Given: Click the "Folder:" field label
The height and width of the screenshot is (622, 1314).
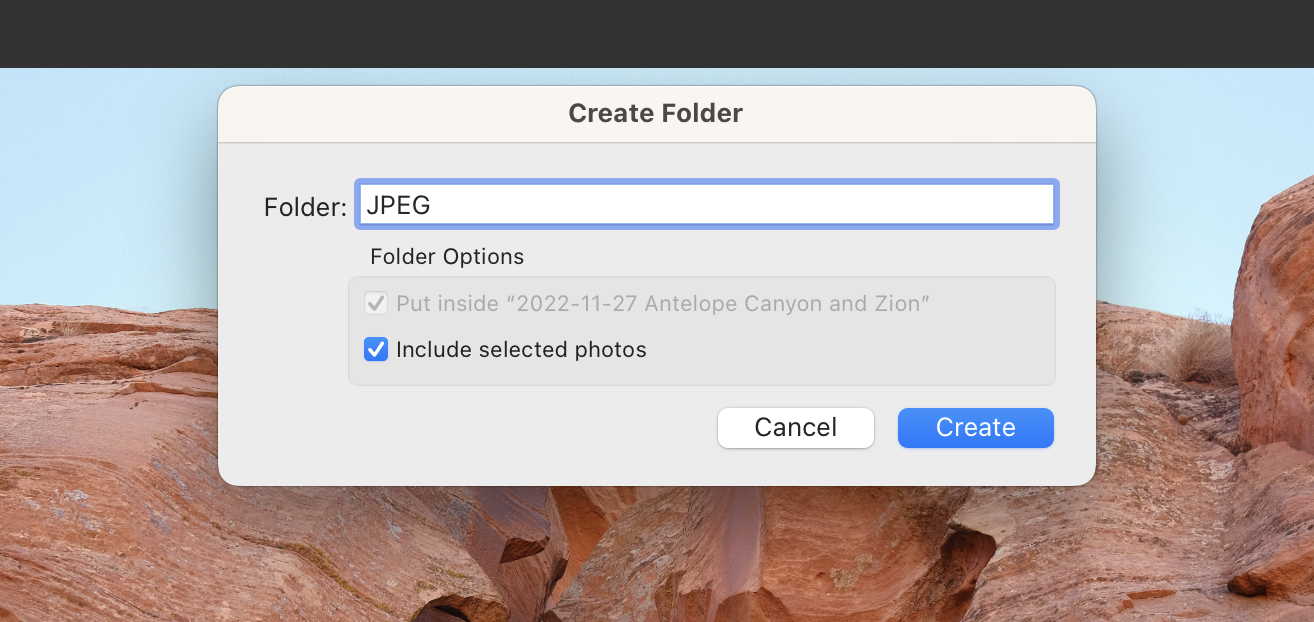Looking at the screenshot, I should 305,207.
